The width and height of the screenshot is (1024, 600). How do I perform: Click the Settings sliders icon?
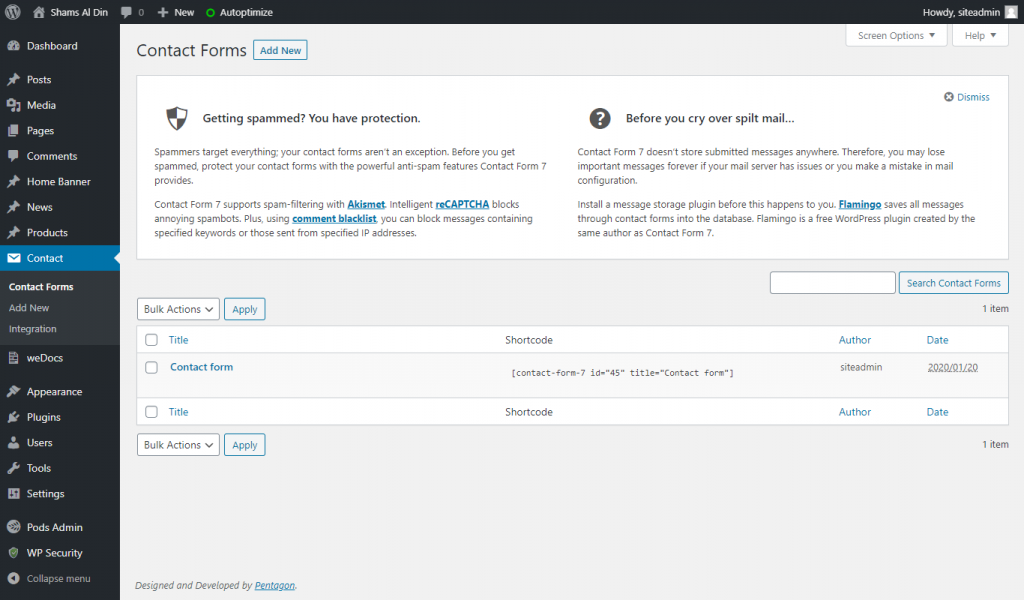[13, 494]
